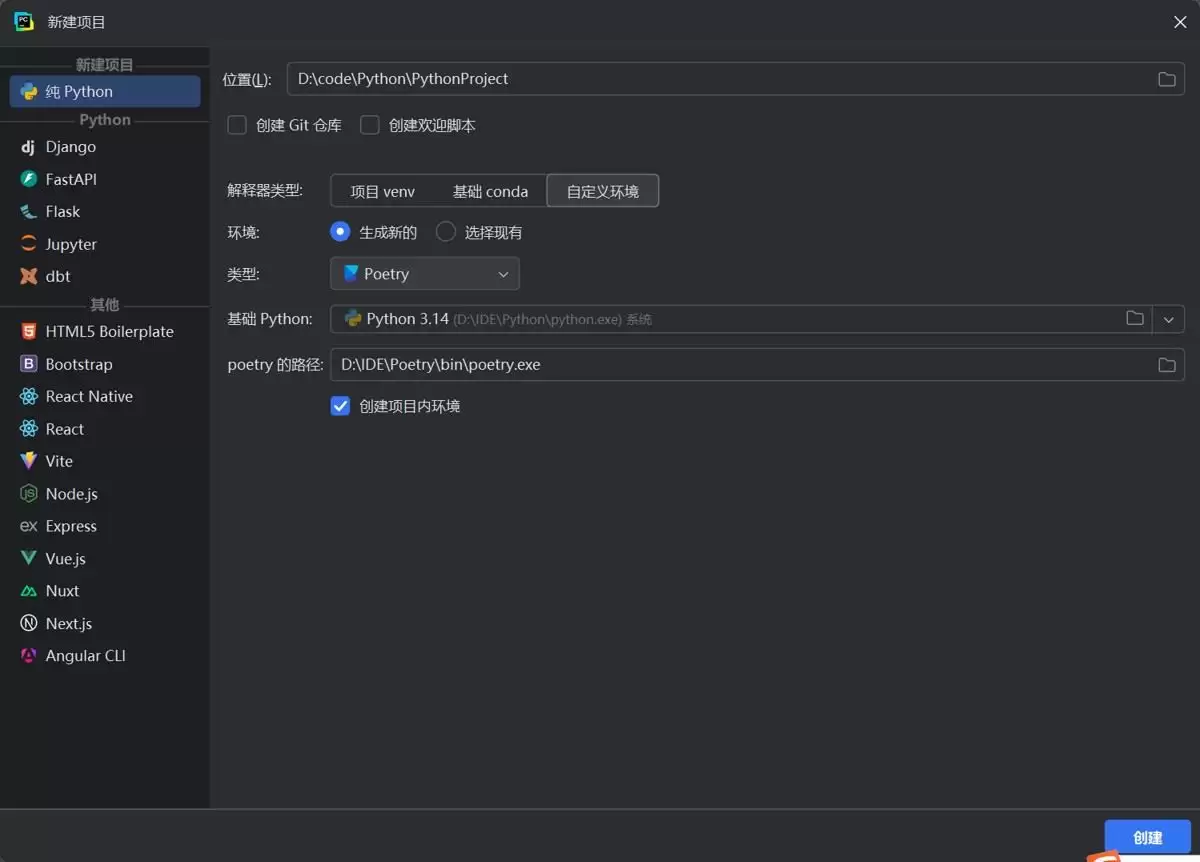1200x862 pixels.
Task: Browse folder for project location
Action: (x=1166, y=79)
